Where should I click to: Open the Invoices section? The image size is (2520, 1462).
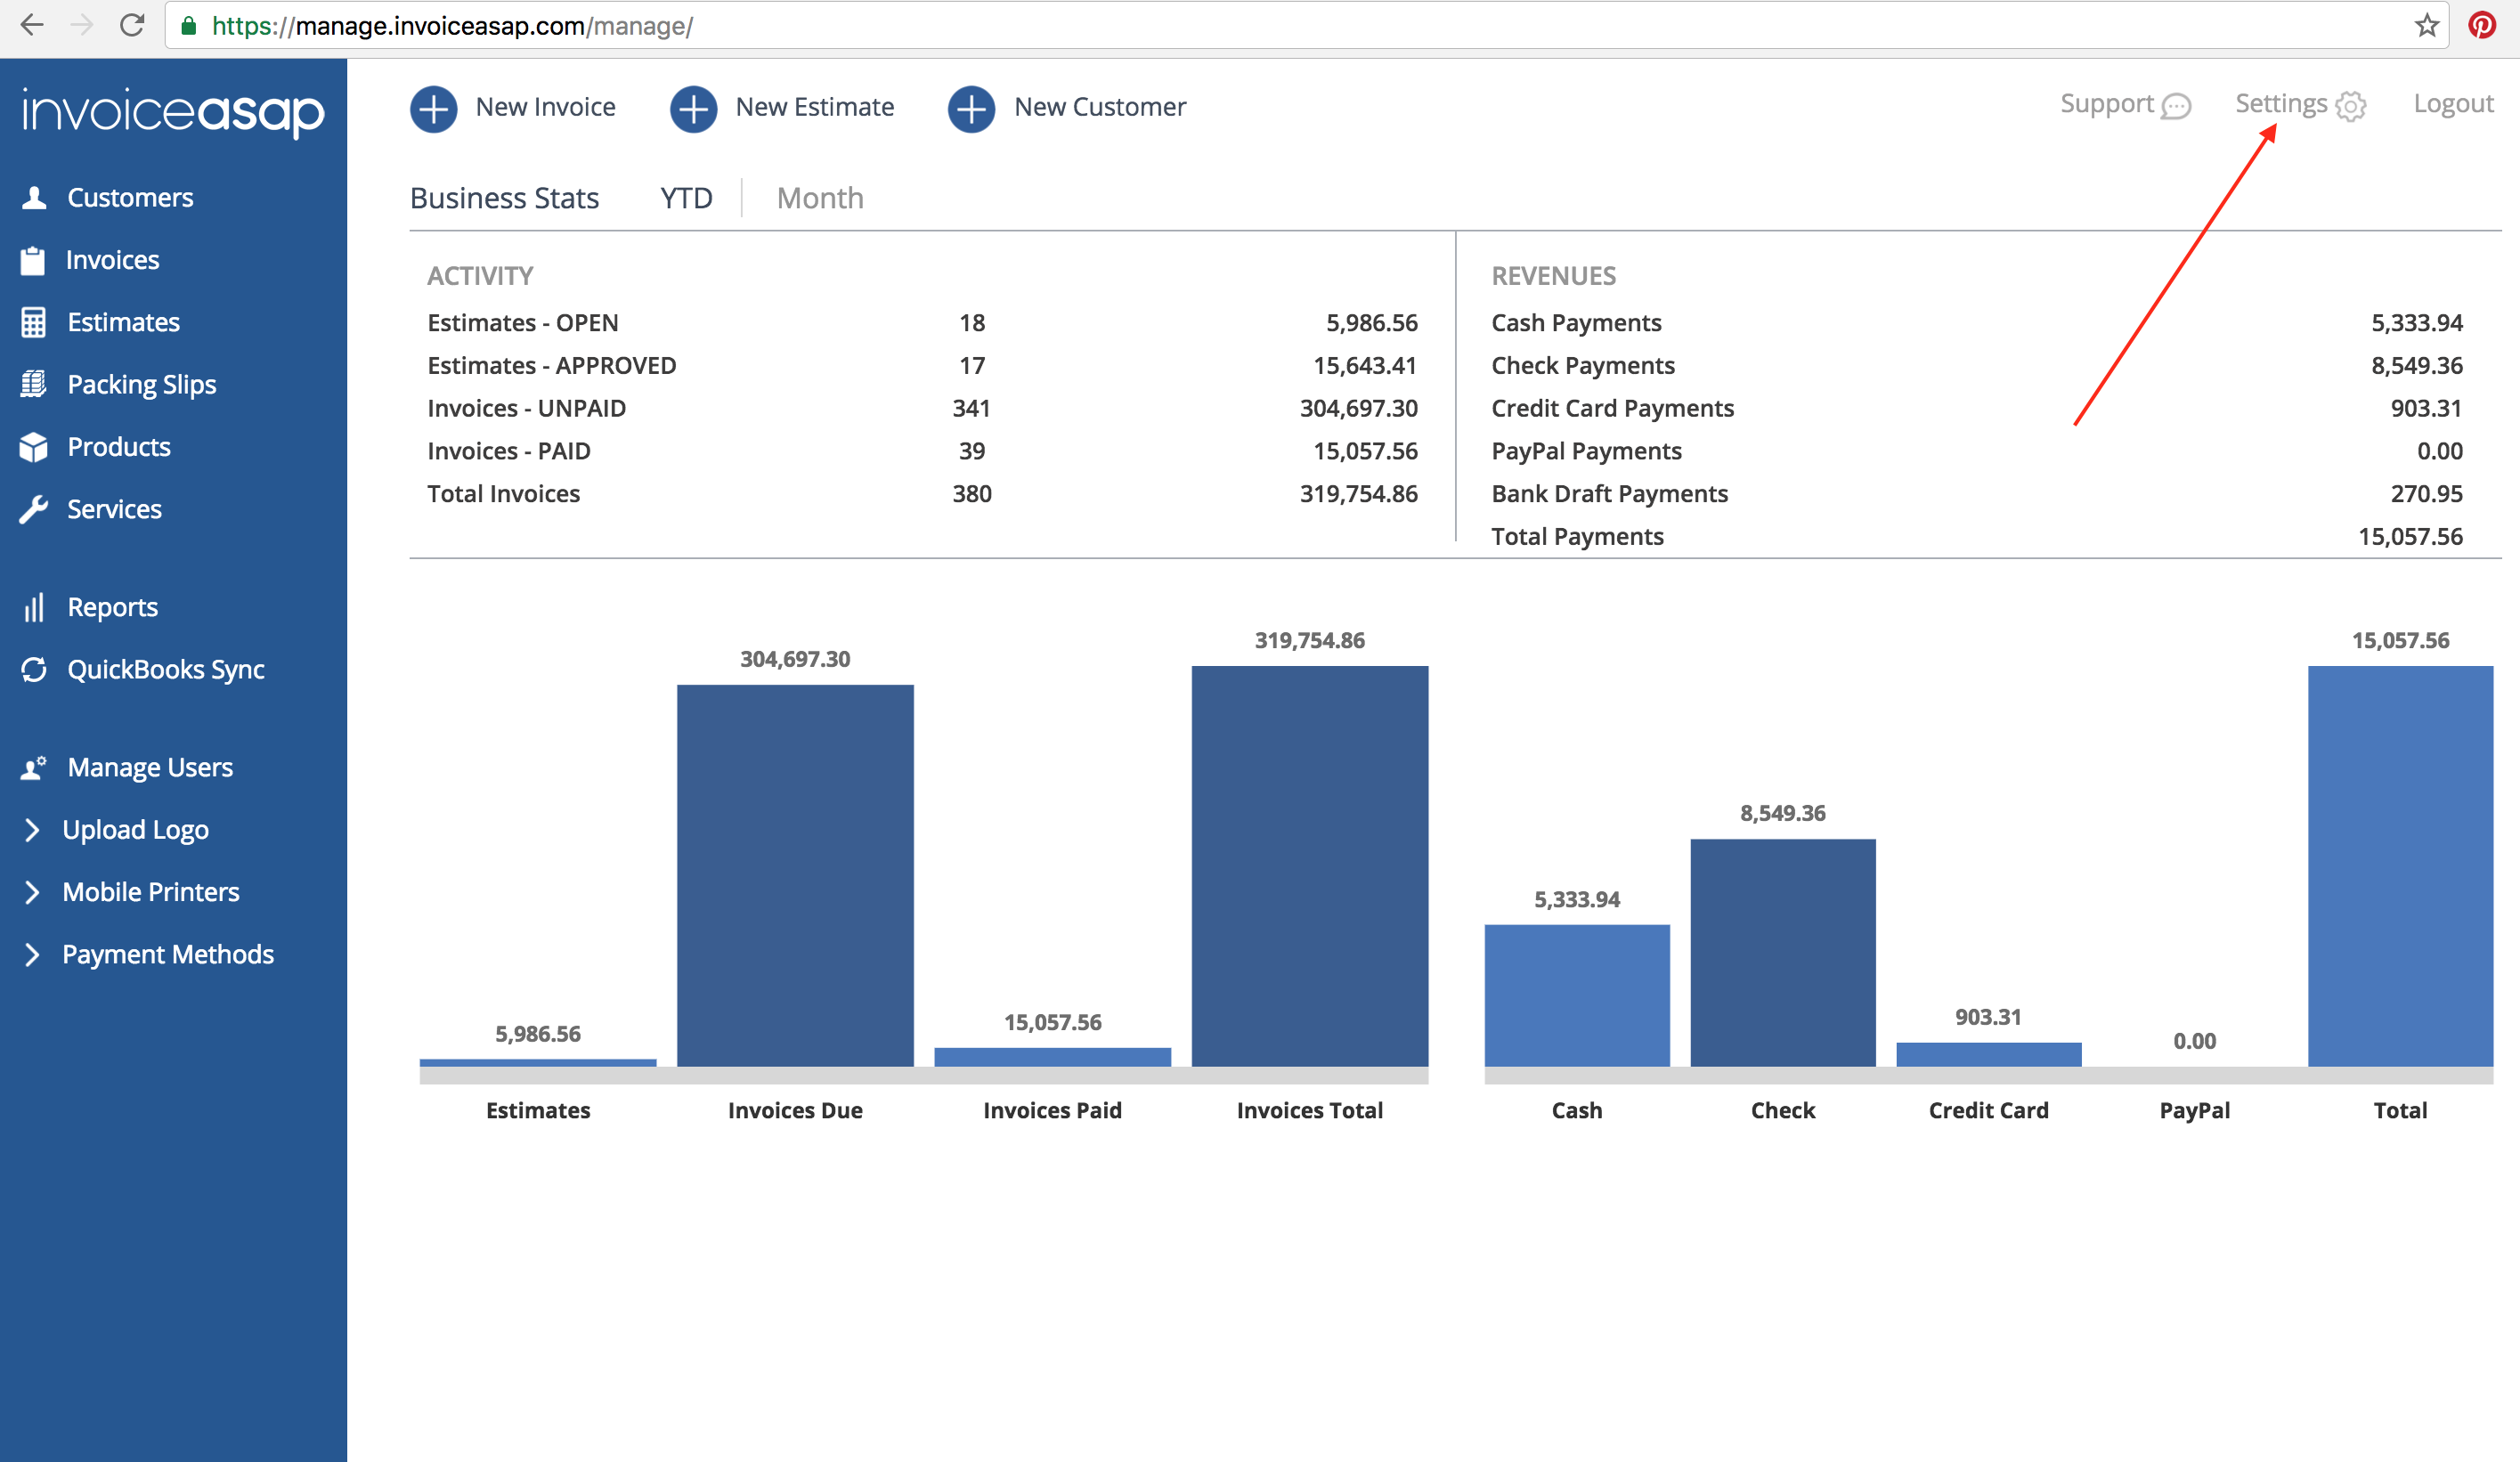[x=113, y=259]
